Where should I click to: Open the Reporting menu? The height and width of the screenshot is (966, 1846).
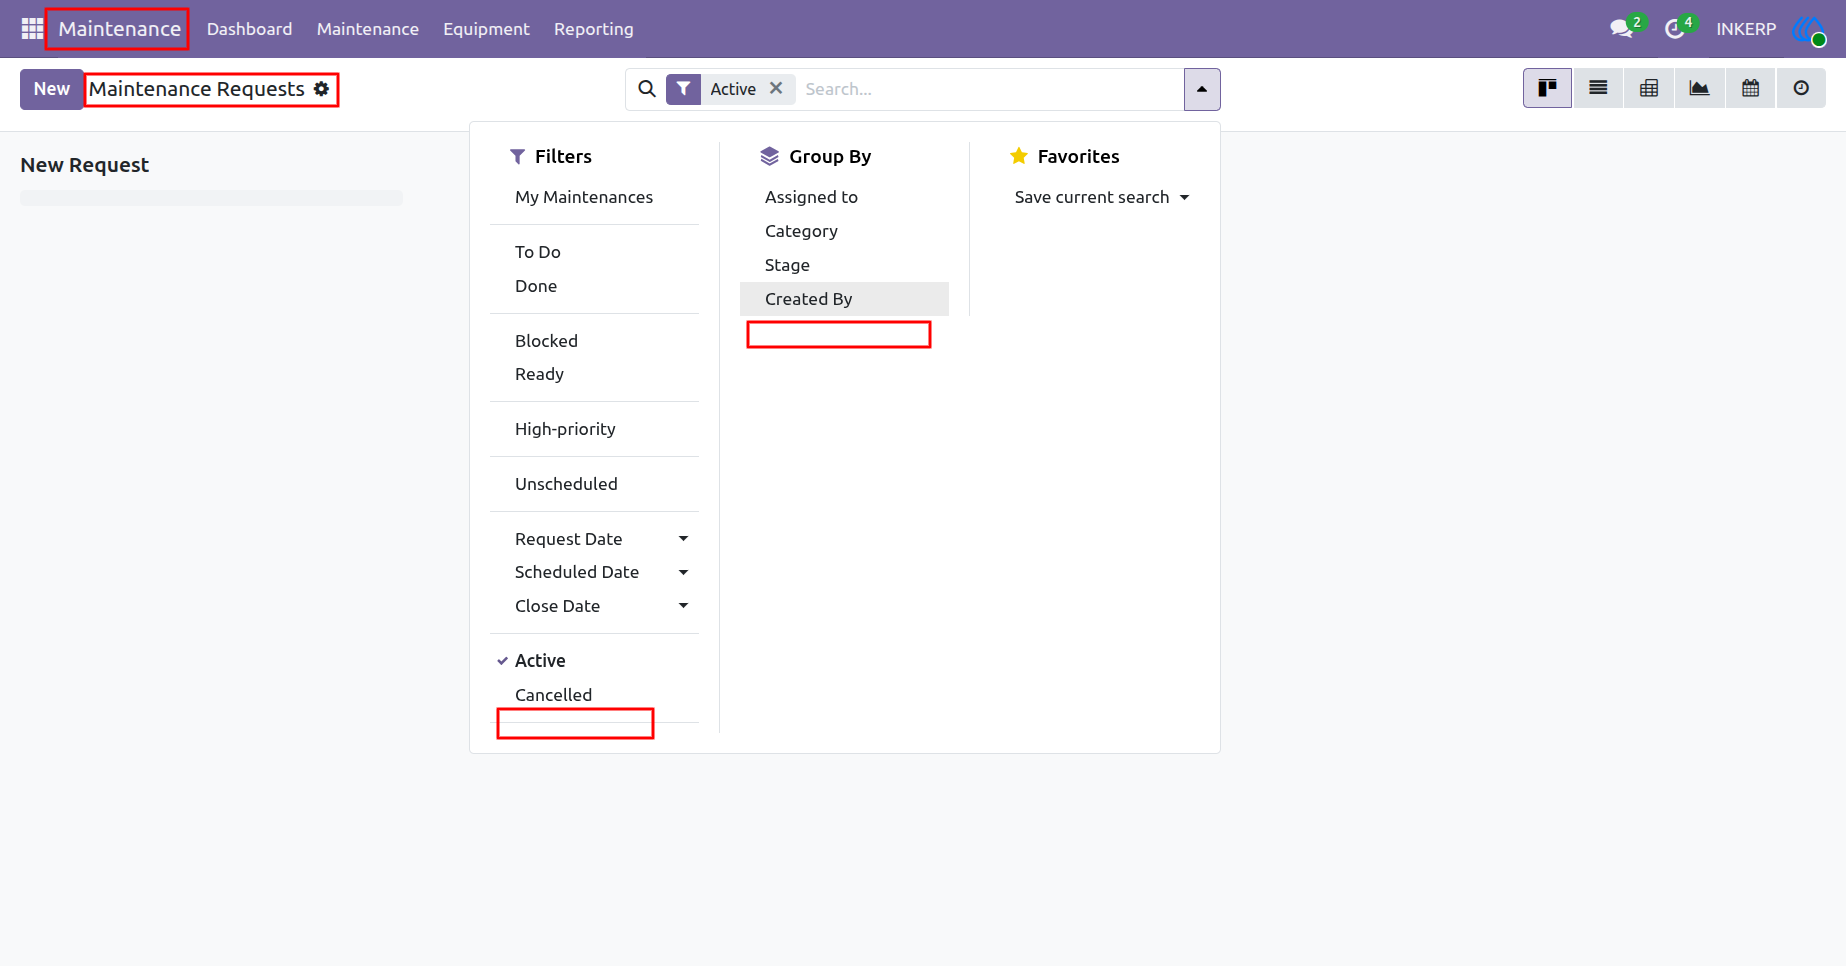pos(594,29)
